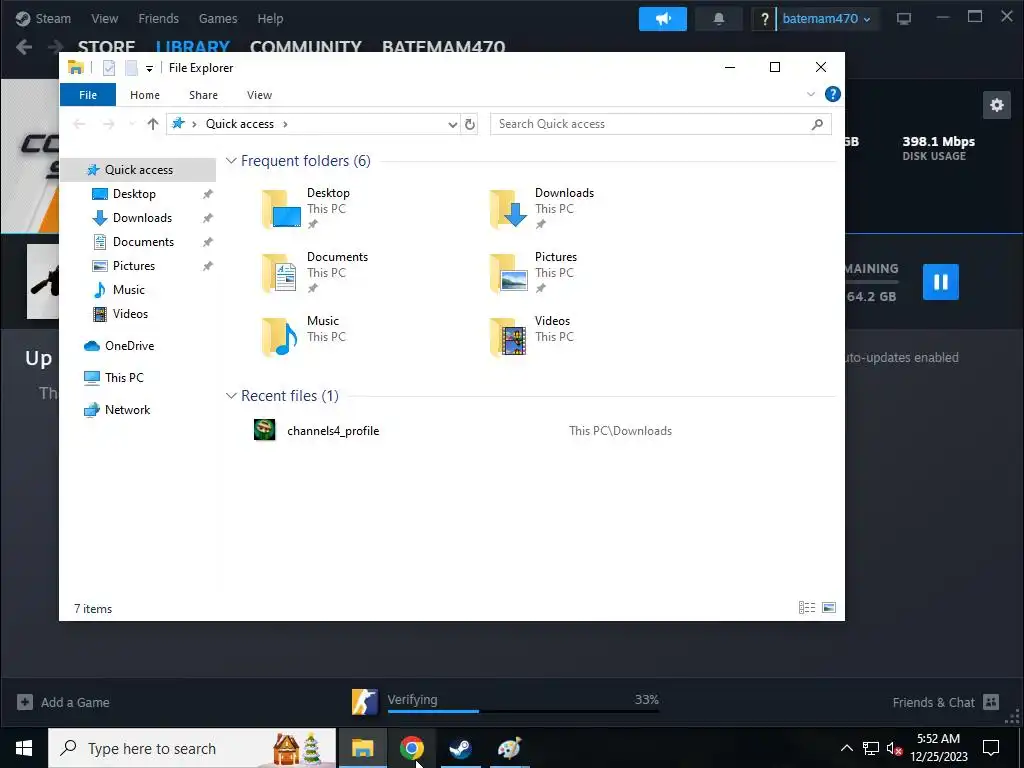This screenshot has height=768, width=1024.
Task: Click the Up one level arrow
Action: tap(153, 124)
